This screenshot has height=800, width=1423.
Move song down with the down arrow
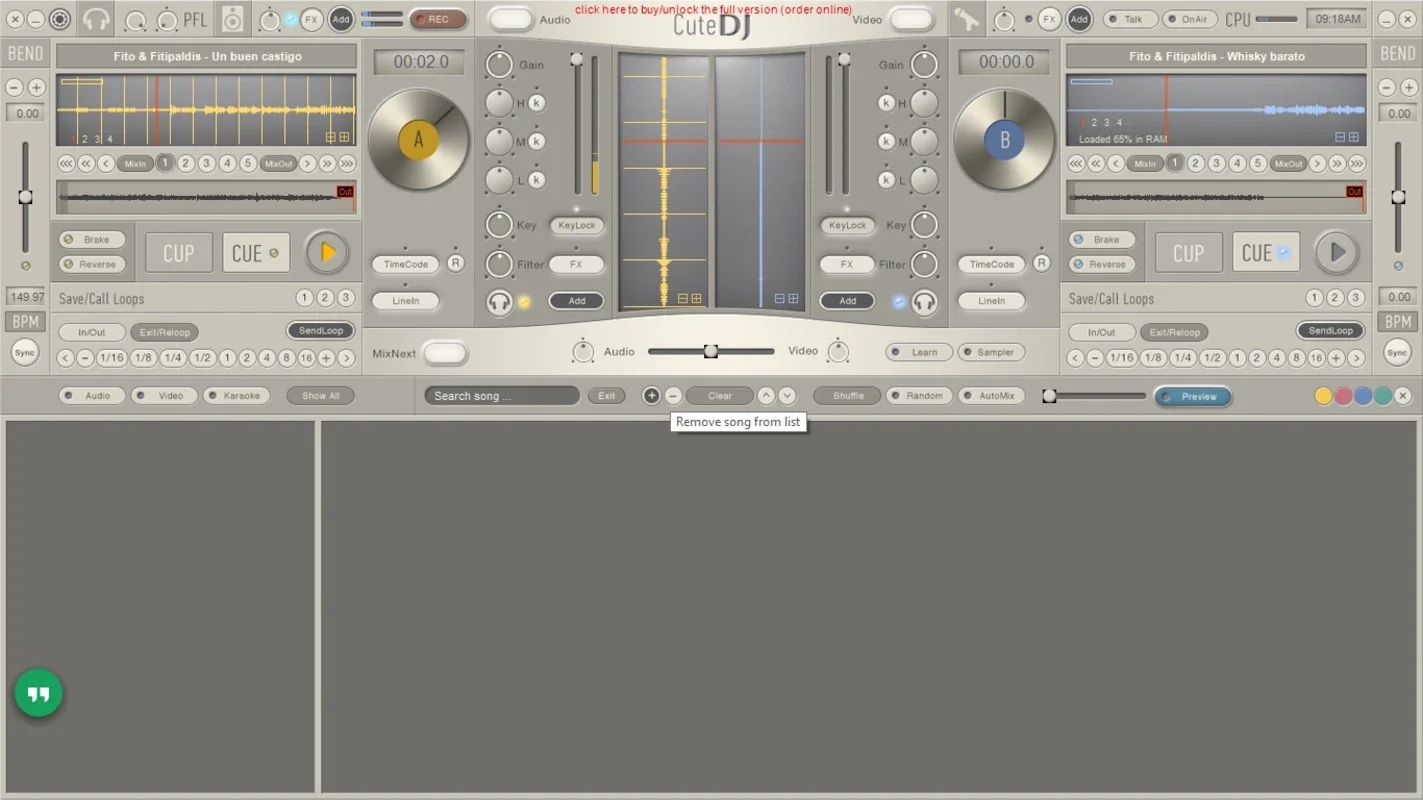tap(787, 396)
